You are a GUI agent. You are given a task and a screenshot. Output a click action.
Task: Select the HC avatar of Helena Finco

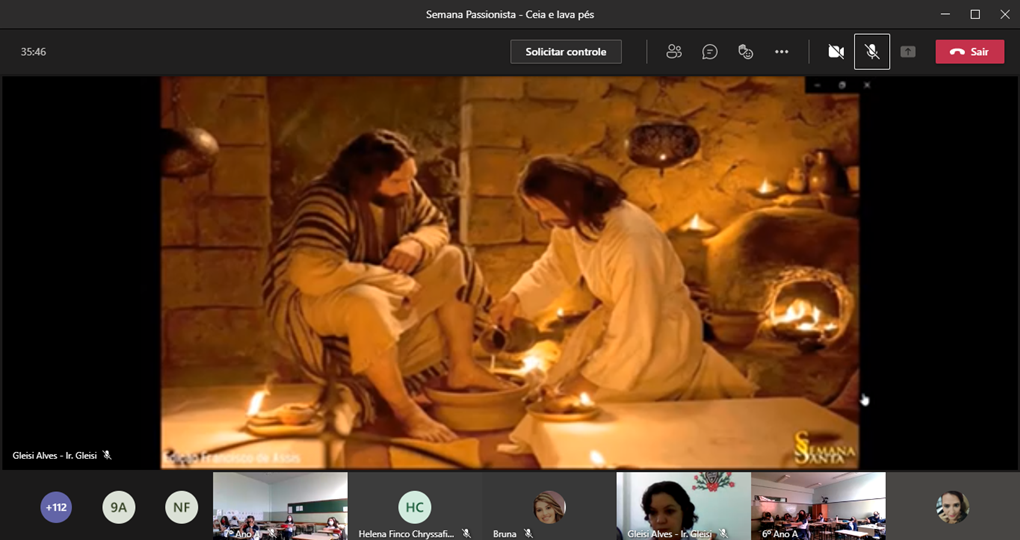(x=414, y=507)
